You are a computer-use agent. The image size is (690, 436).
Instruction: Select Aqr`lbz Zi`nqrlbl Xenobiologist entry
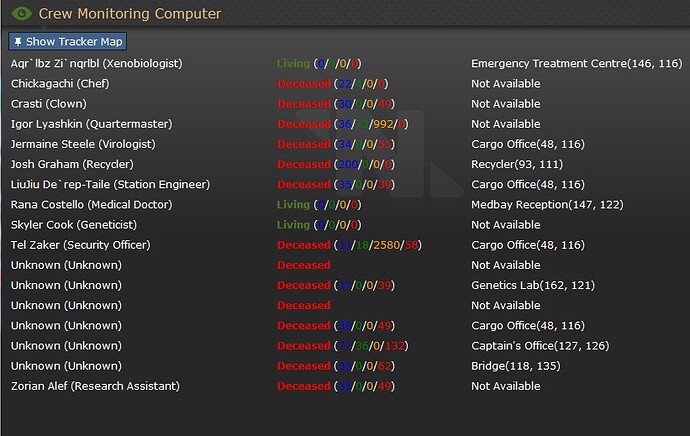tap(96, 63)
